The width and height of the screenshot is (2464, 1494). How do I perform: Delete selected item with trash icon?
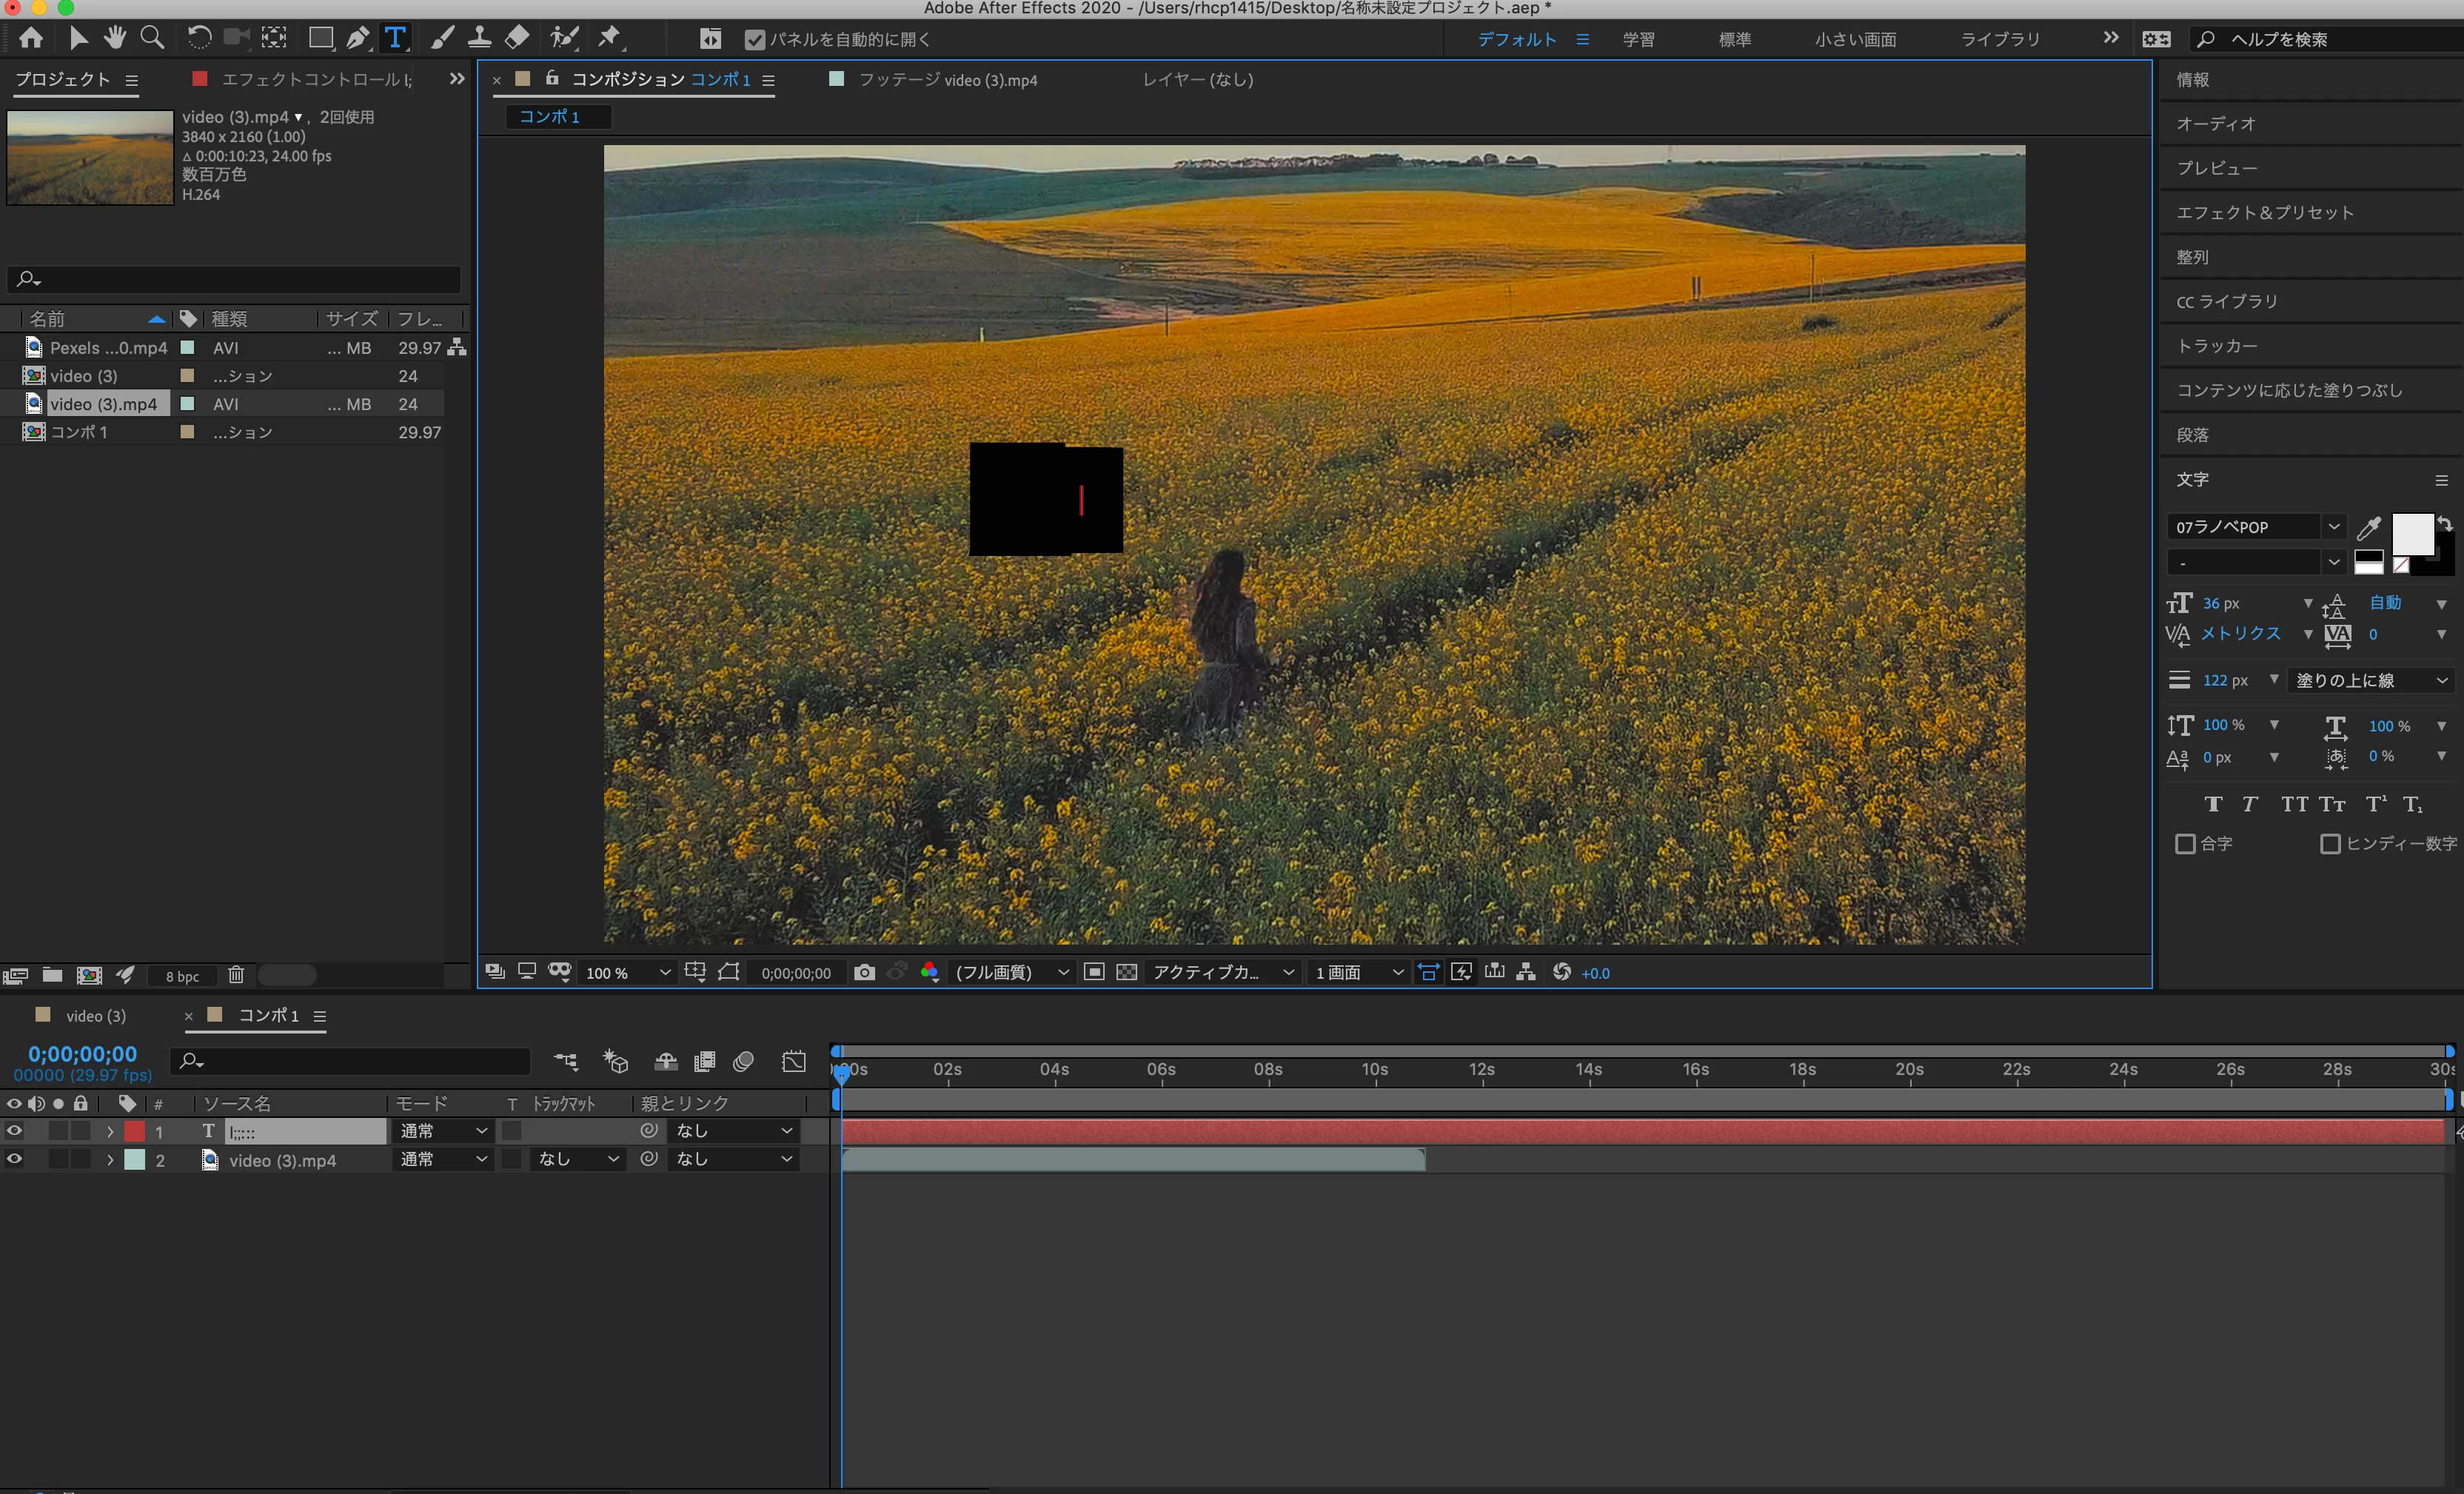pyautogui.click(x=236, y=975)
